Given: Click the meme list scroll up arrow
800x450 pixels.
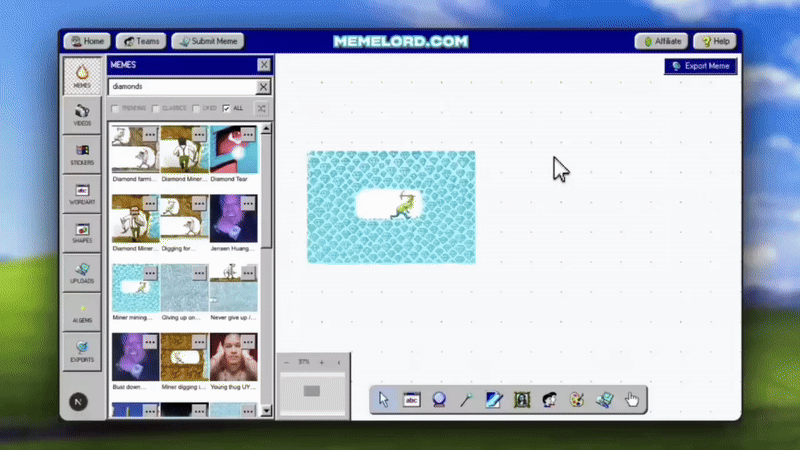Looking at the screenshot, I should [x=266, y=129].
